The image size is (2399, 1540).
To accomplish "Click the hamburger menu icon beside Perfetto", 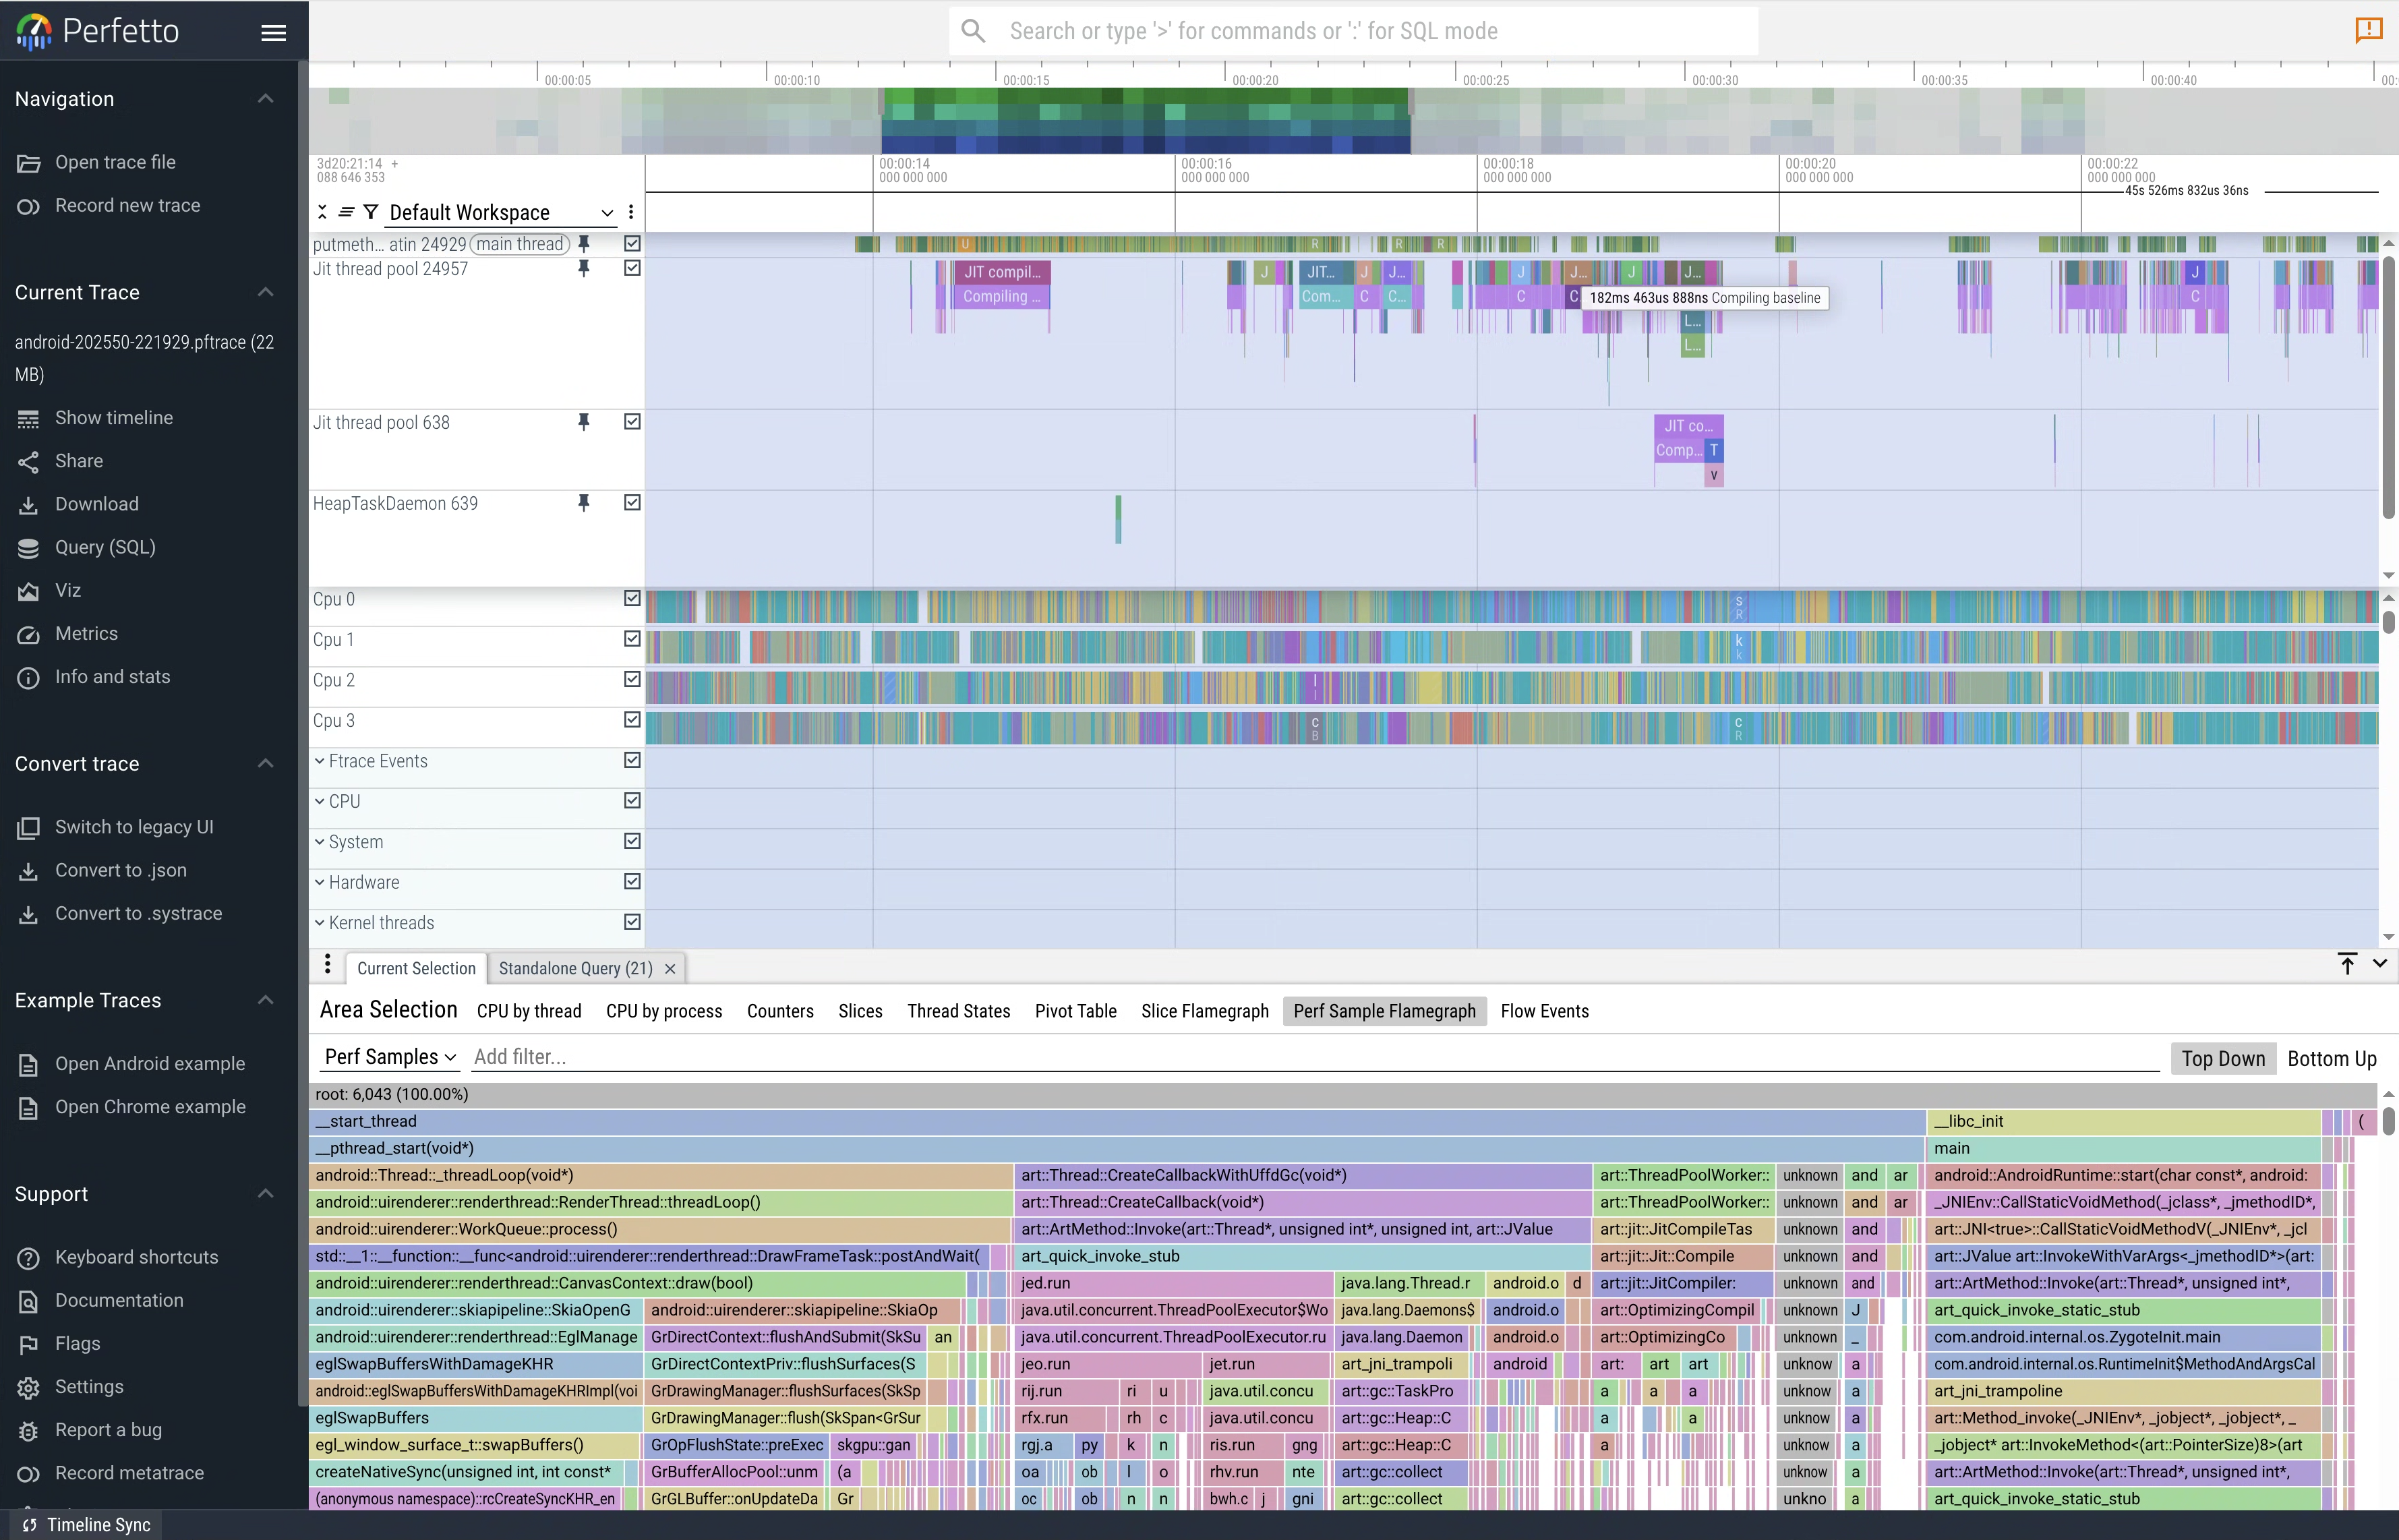I will click(x=273, y=32).
